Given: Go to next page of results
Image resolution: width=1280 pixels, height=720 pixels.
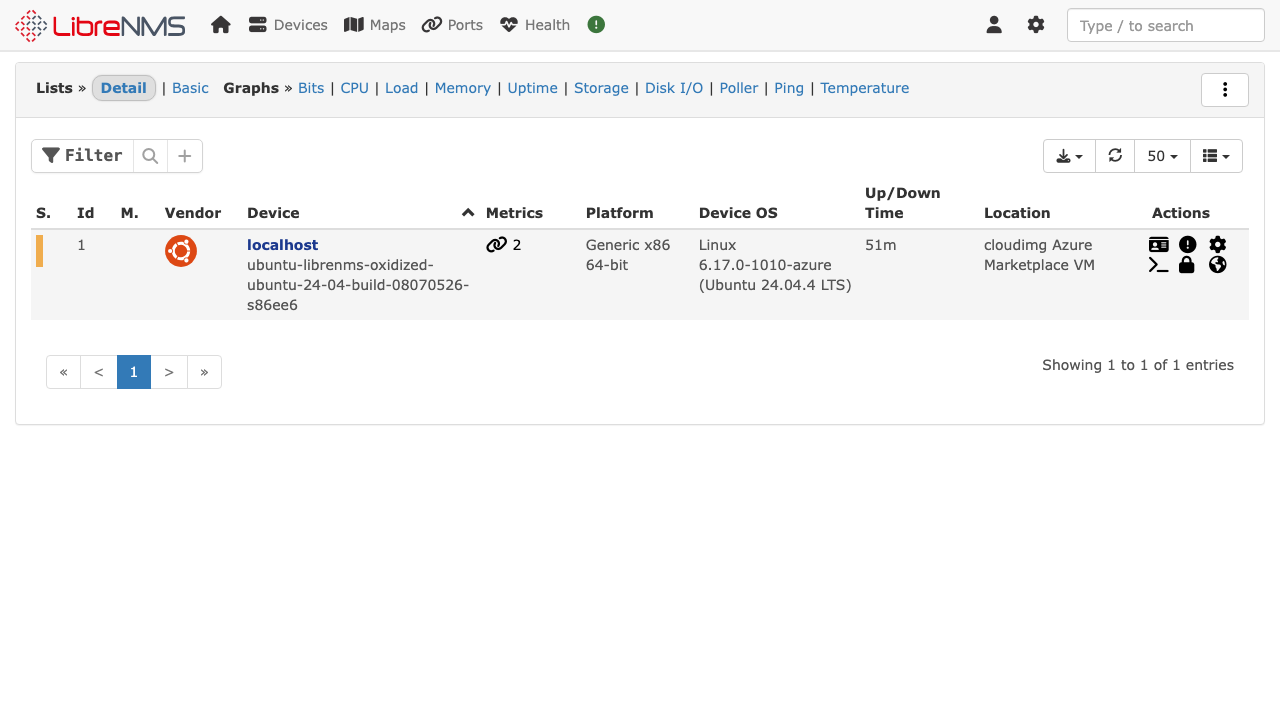Looking at the screenshot, I should (x=169, y=372).
